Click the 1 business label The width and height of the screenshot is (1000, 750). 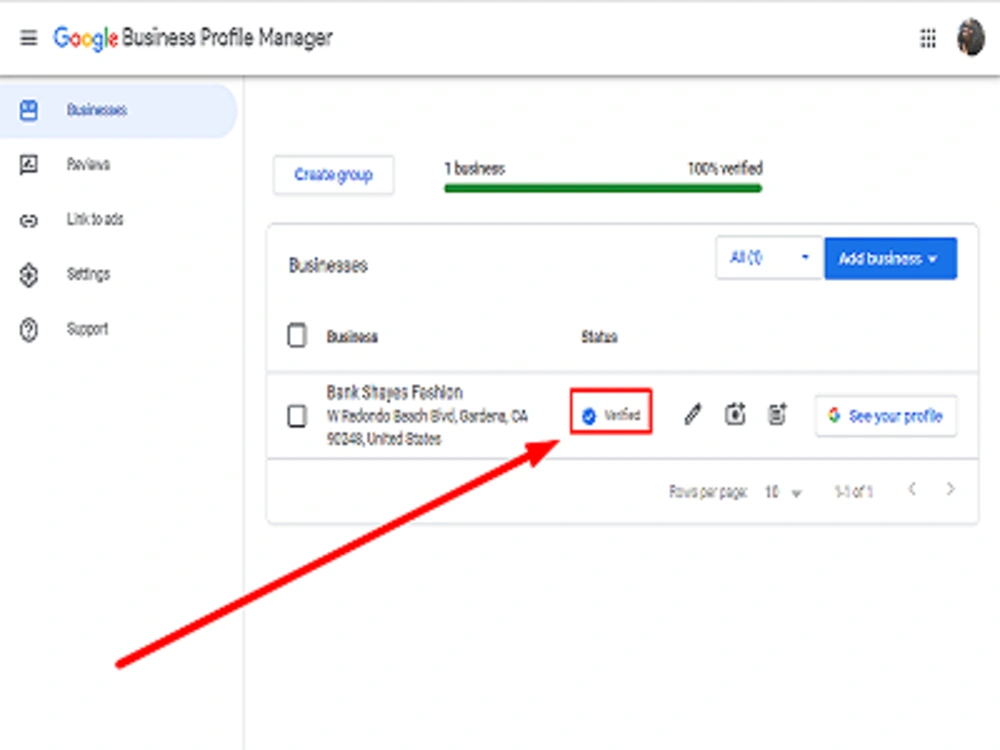coord(474,169)
